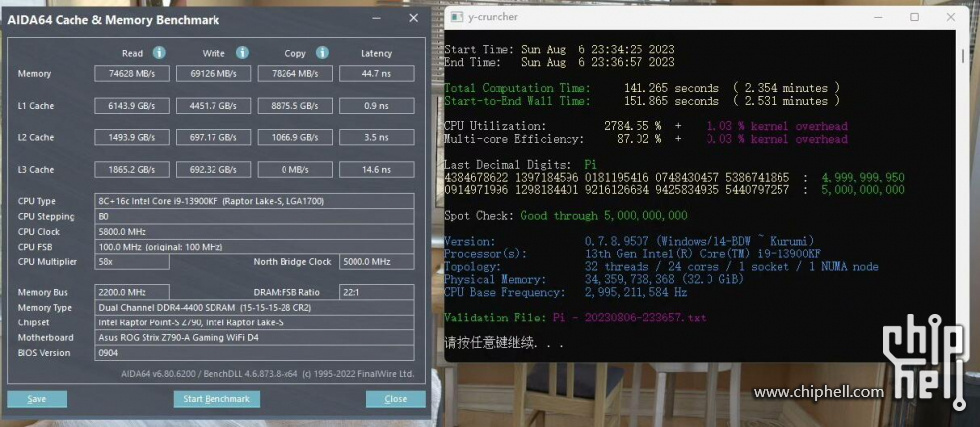Image resolution: width=980 pixels, height=427 pixels.
Task: Close the y-cruncher console window
Action: 951,18
